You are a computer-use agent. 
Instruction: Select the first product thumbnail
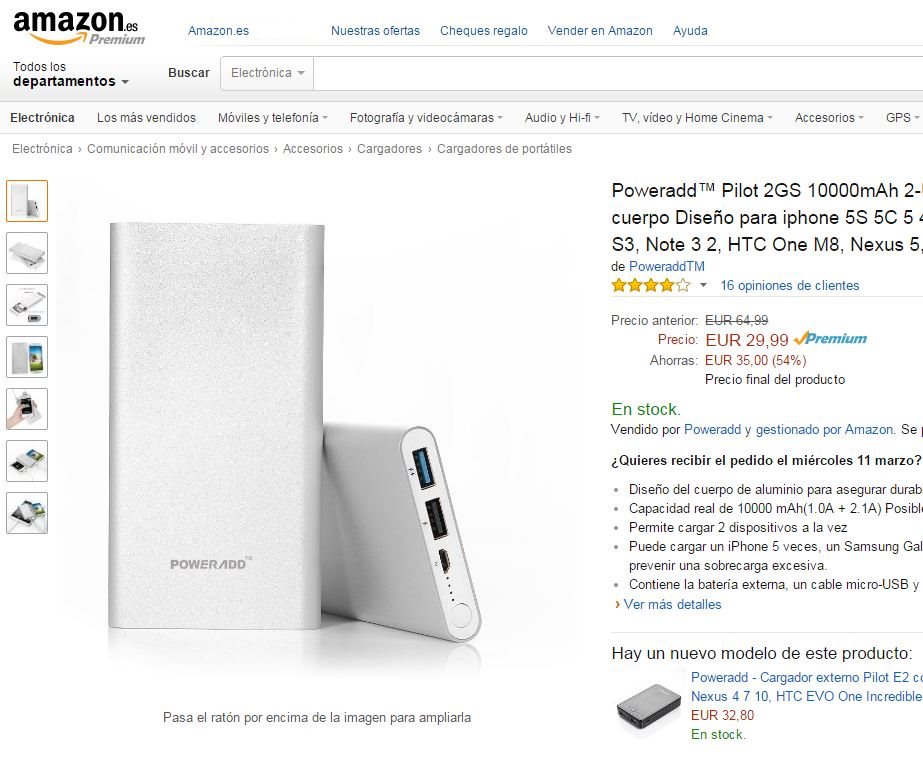coord(27,201)
